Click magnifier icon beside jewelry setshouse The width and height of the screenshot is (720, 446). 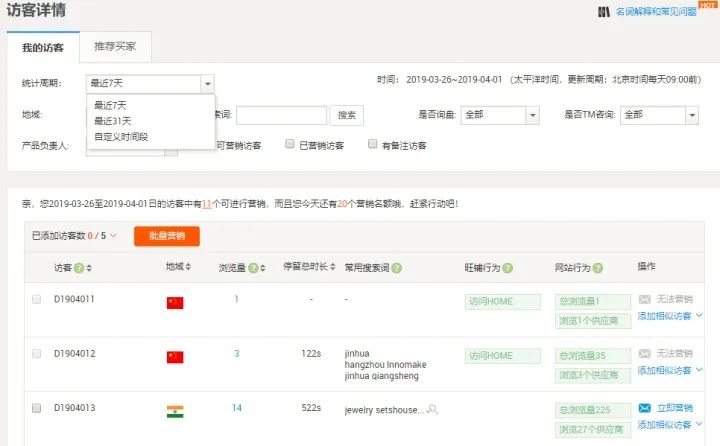coord(432,409)
